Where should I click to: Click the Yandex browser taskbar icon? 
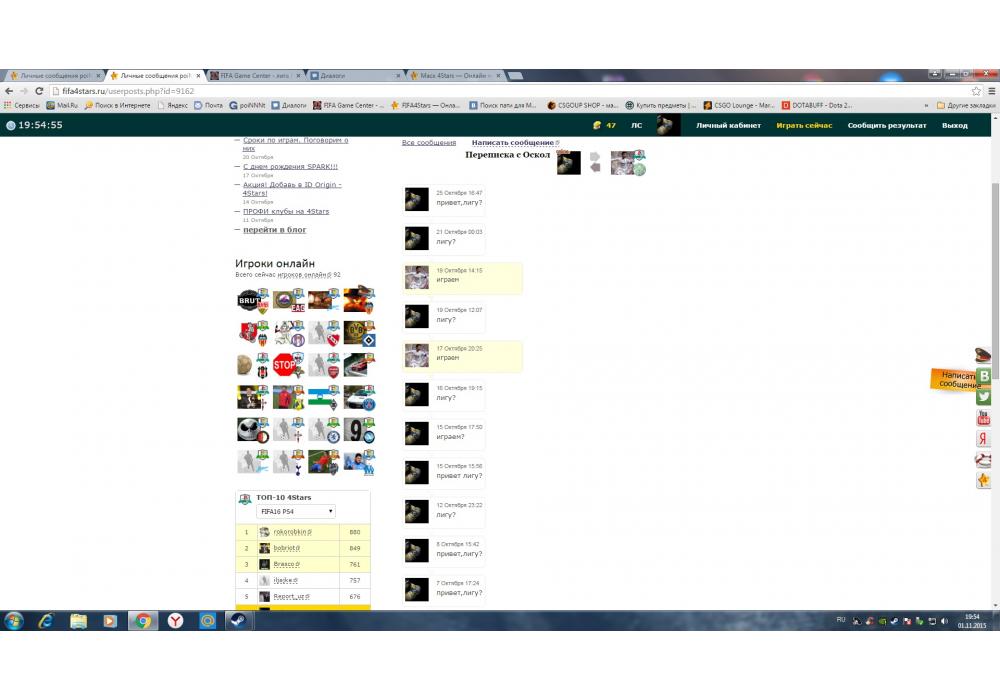(175, 621)
